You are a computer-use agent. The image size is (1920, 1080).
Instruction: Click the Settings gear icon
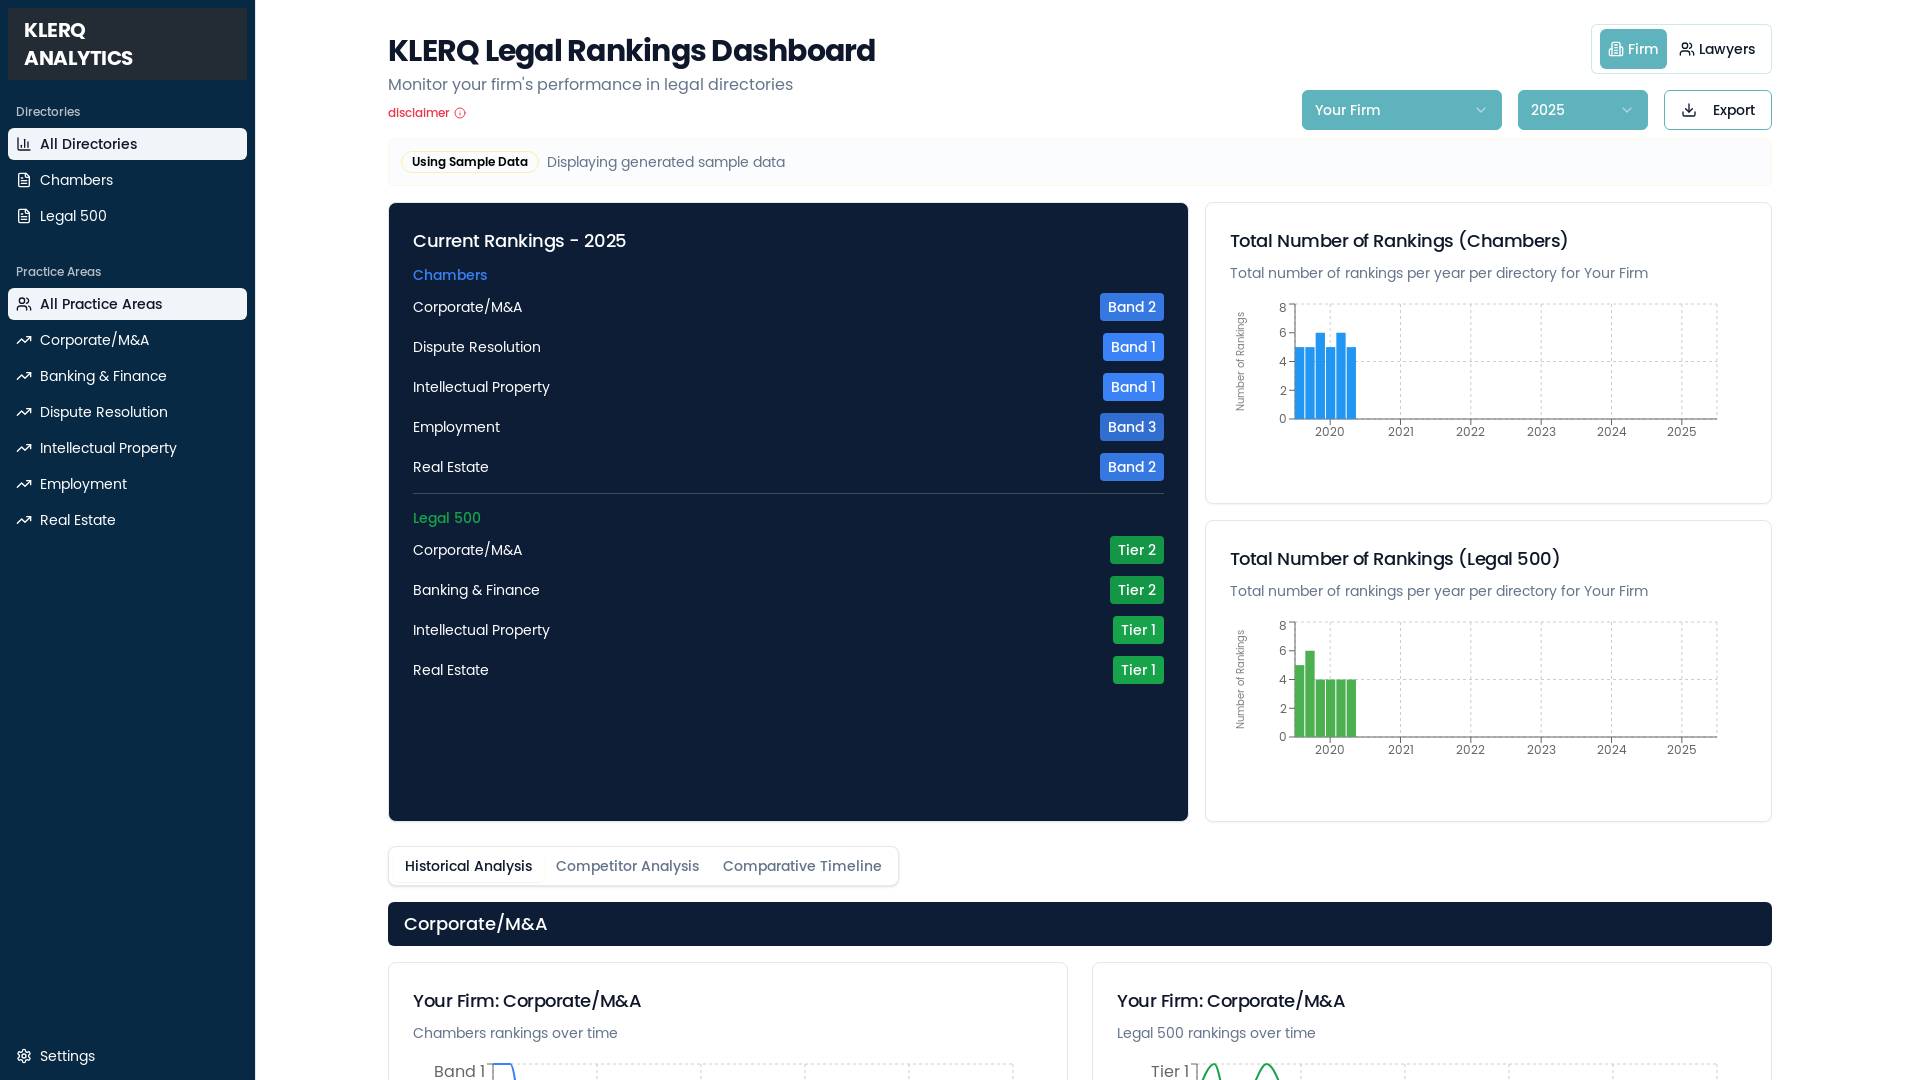coord(24,1056)
